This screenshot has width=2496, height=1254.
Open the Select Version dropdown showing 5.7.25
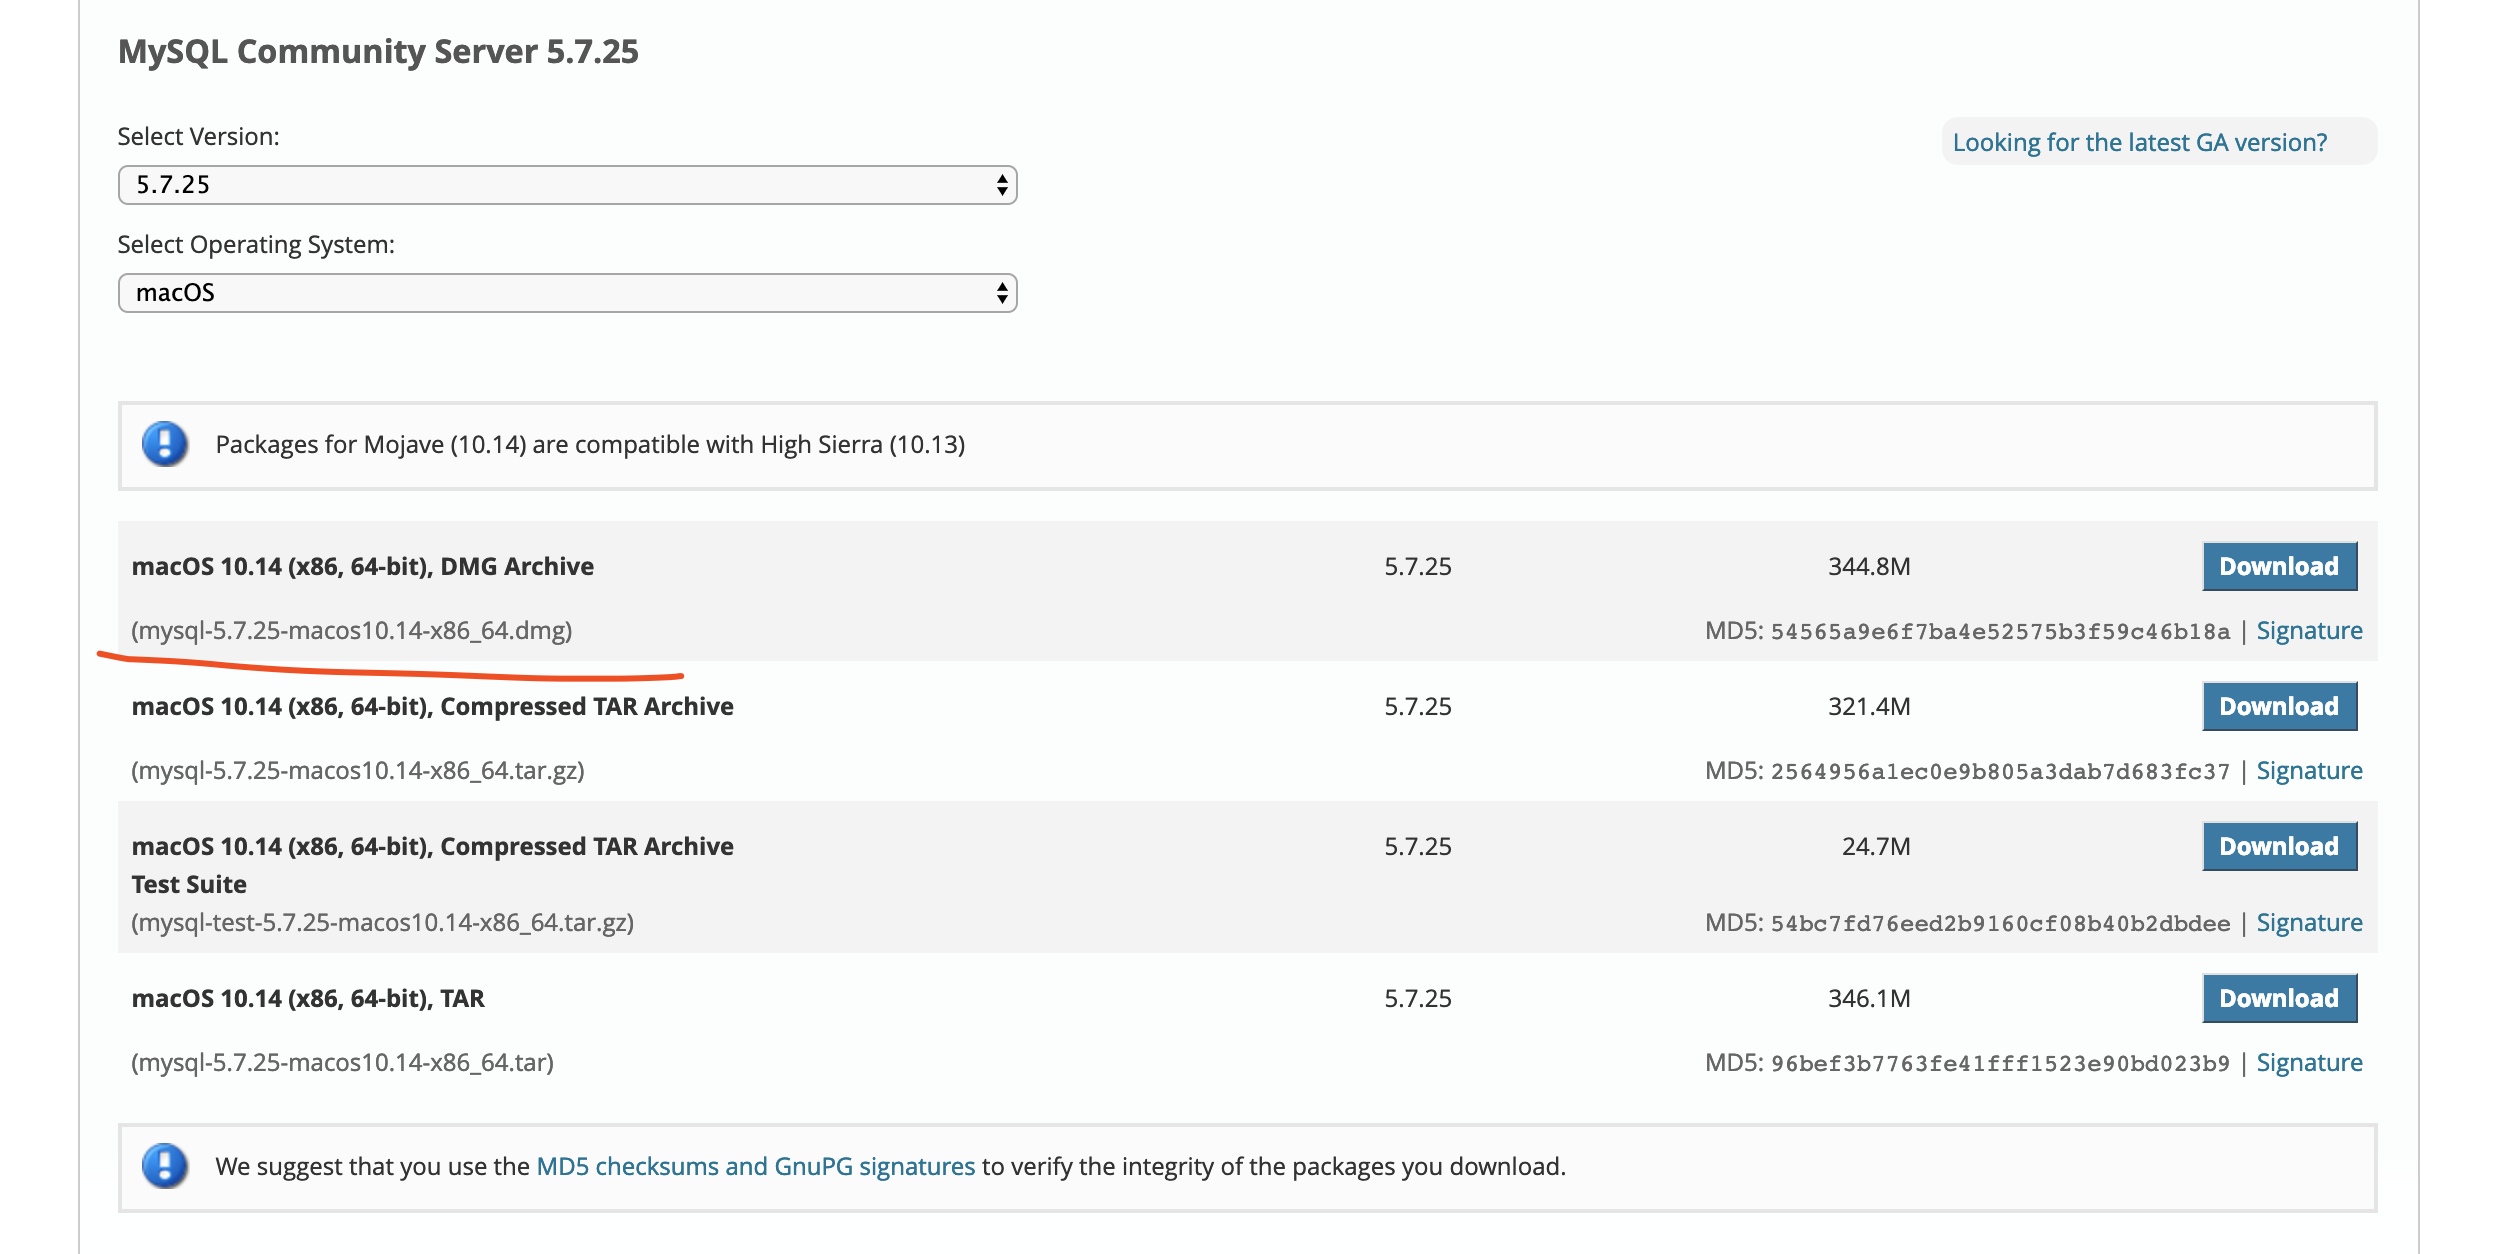(x=567, y=185)
